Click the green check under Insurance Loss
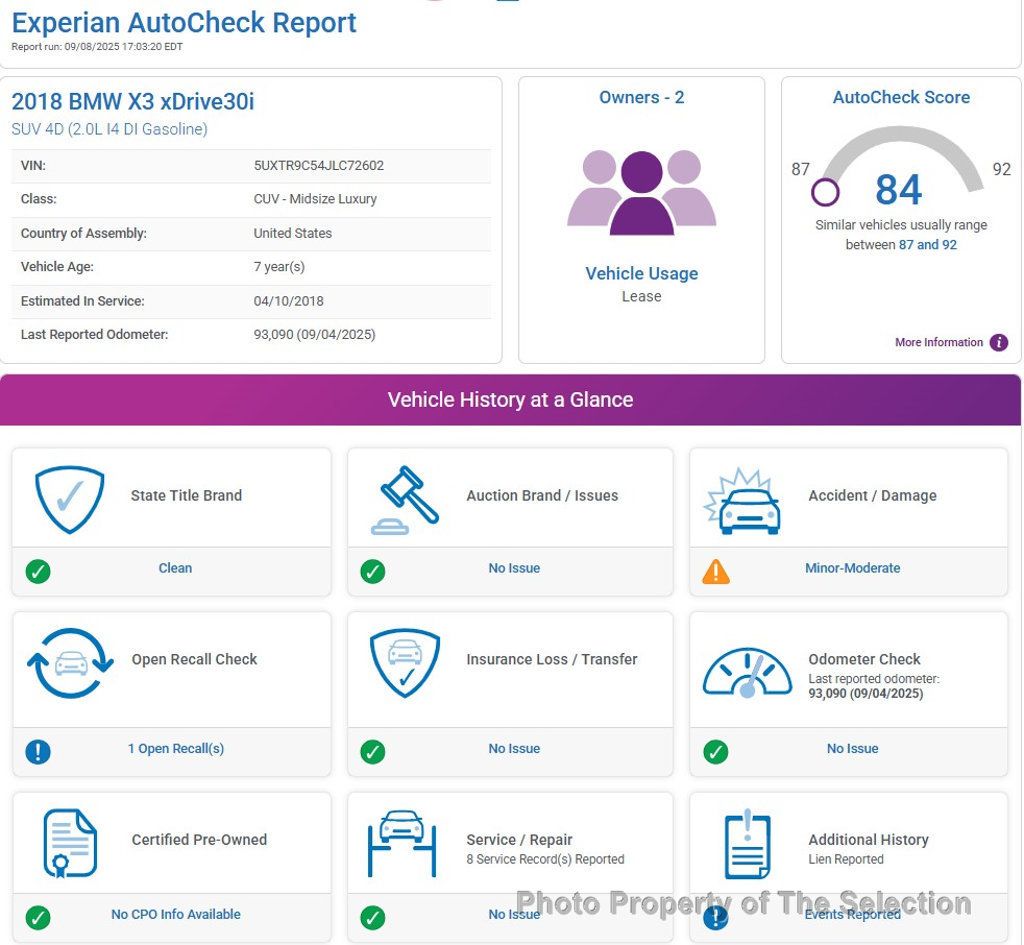Viewport: 1024px width, 945px height. 372,751
